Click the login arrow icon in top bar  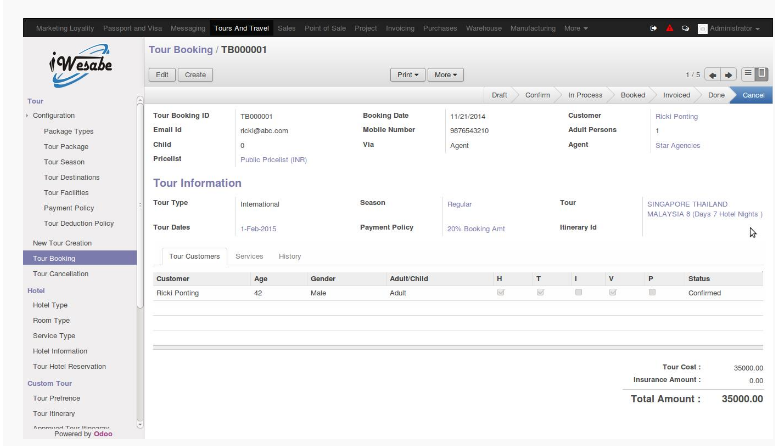[654, 29]
